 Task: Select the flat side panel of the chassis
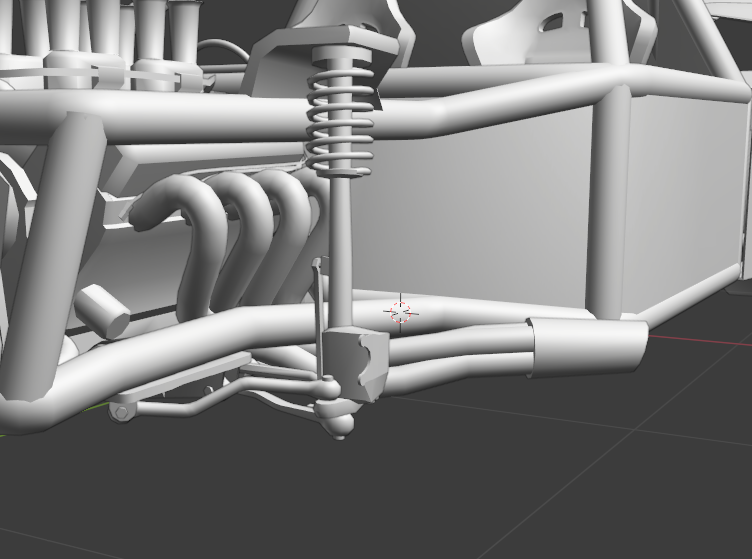point(472,206)
